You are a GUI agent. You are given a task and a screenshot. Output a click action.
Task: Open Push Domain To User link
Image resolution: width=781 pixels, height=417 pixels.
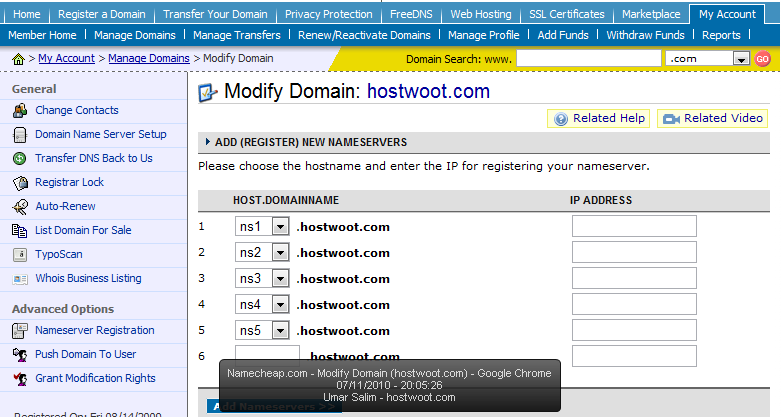(86, 354)
